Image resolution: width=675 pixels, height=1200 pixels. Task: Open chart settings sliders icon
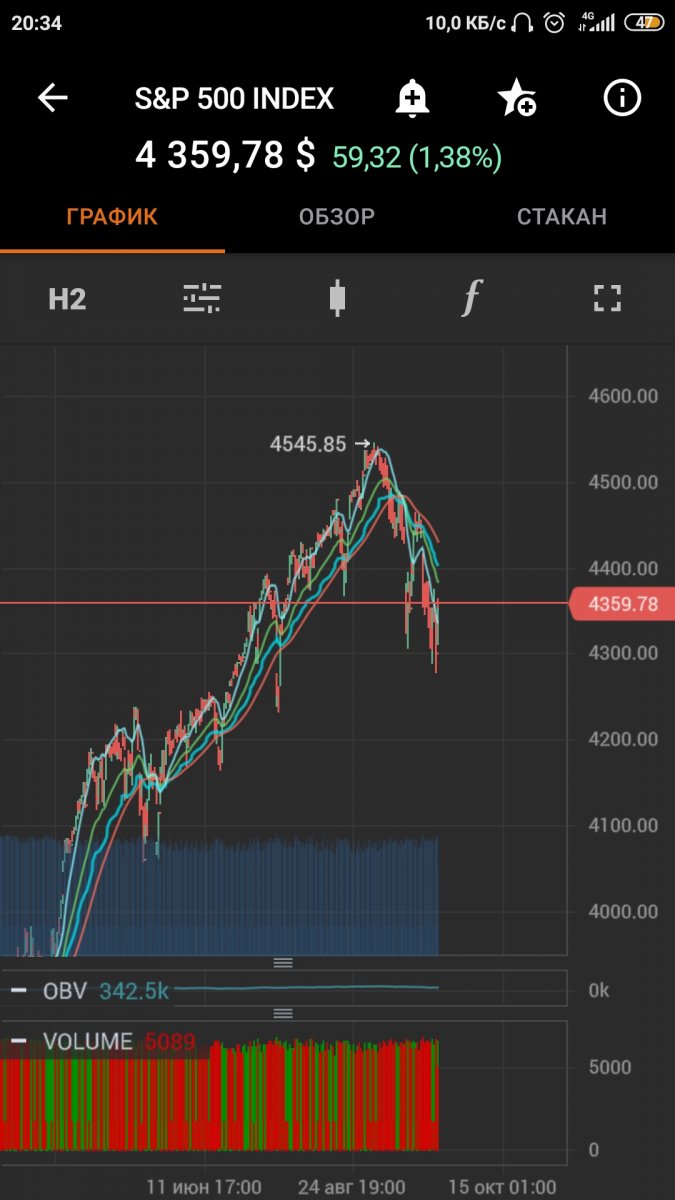[x=202, y=298]
